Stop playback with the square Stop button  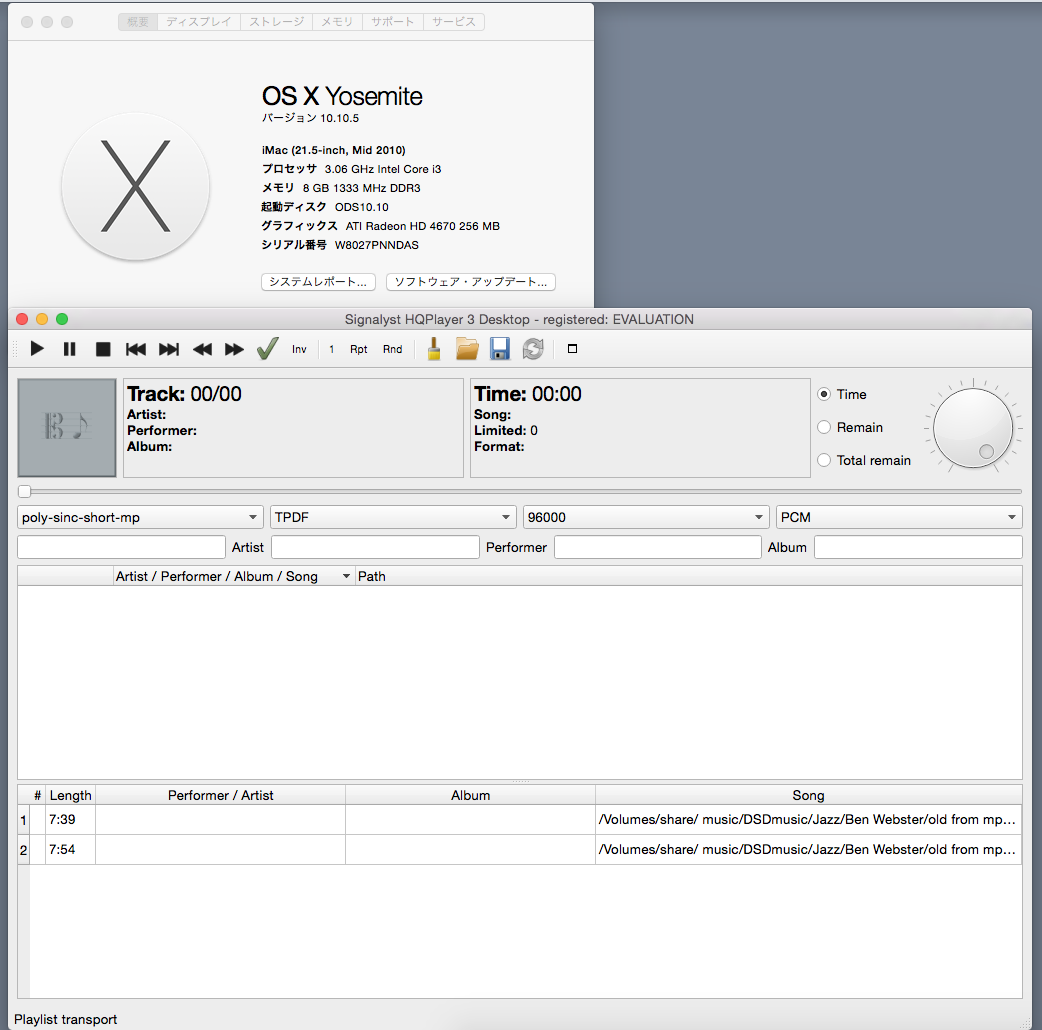[103, 349]
